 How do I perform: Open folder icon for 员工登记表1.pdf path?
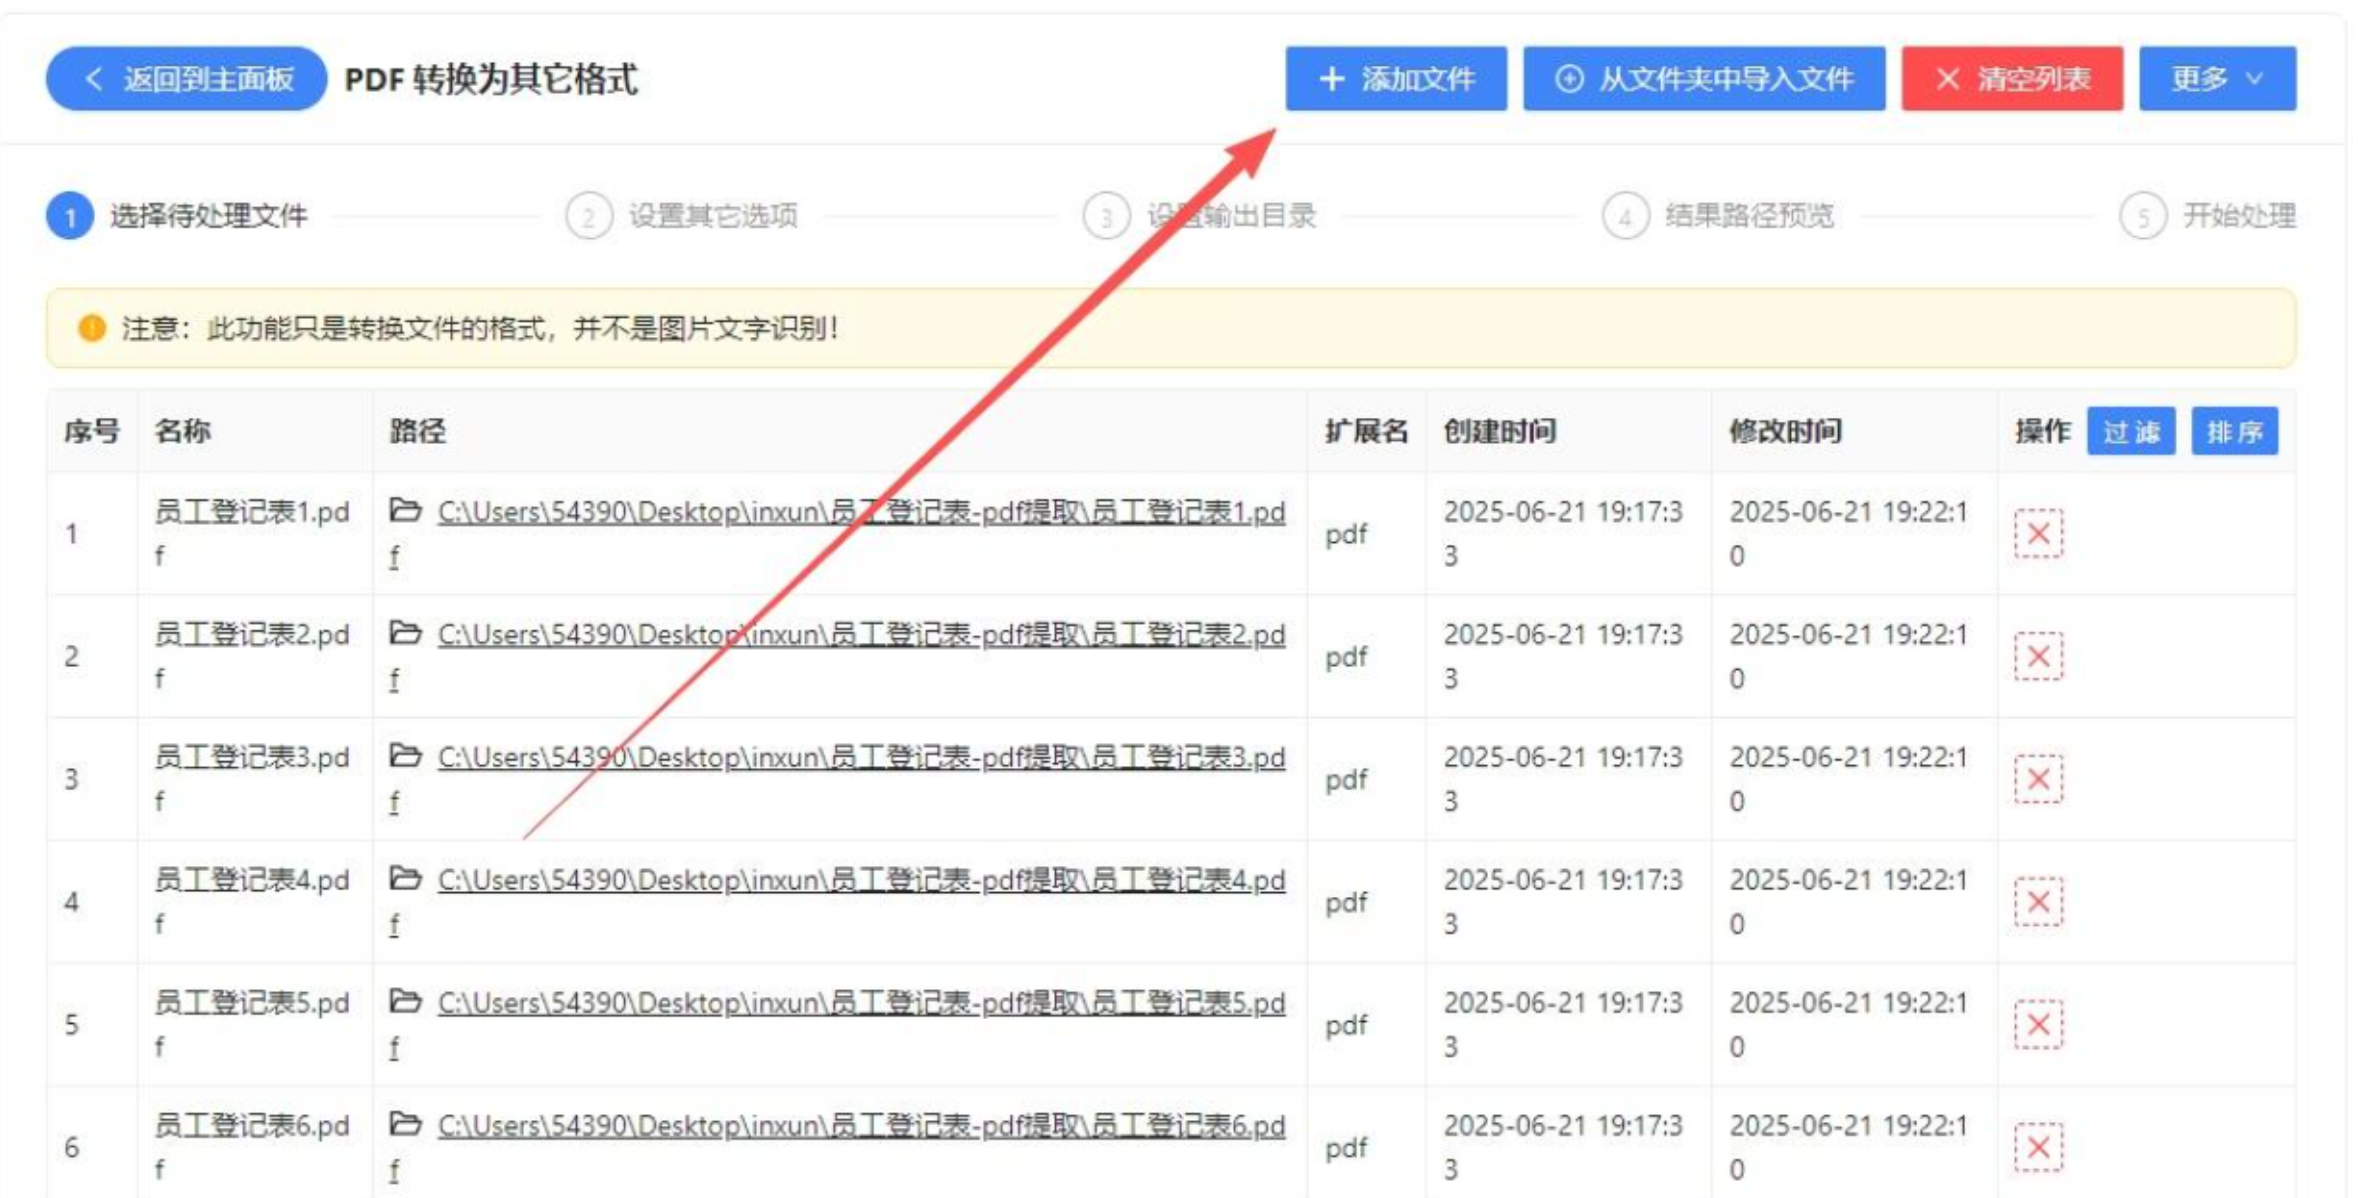click(405, 511)
